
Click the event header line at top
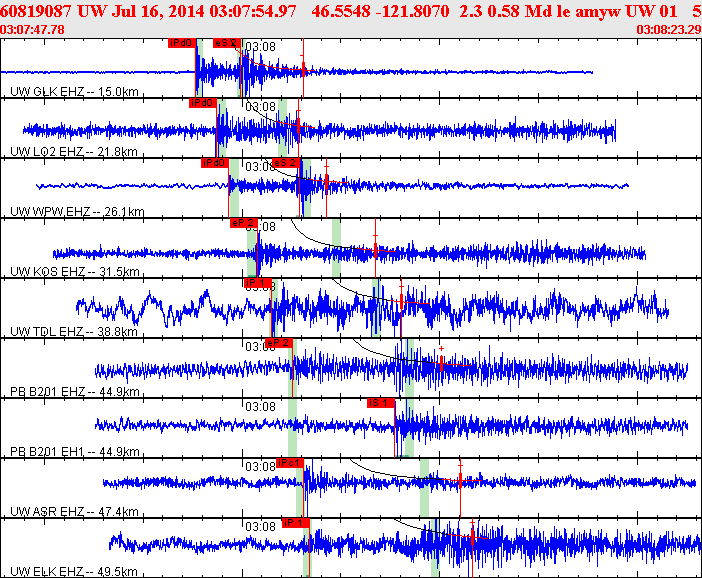351,11
